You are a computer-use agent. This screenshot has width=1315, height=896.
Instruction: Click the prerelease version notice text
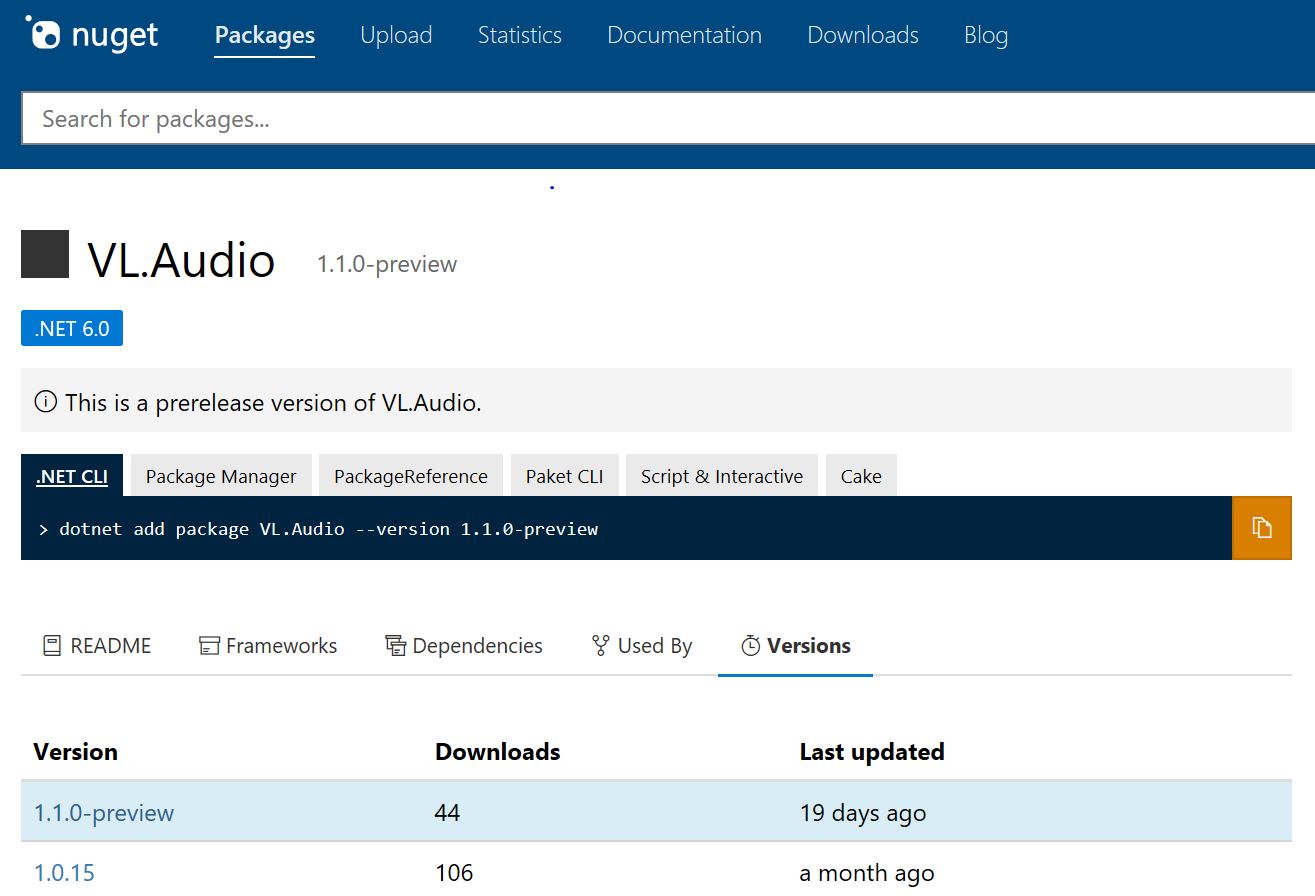click(x=273, y=403)
